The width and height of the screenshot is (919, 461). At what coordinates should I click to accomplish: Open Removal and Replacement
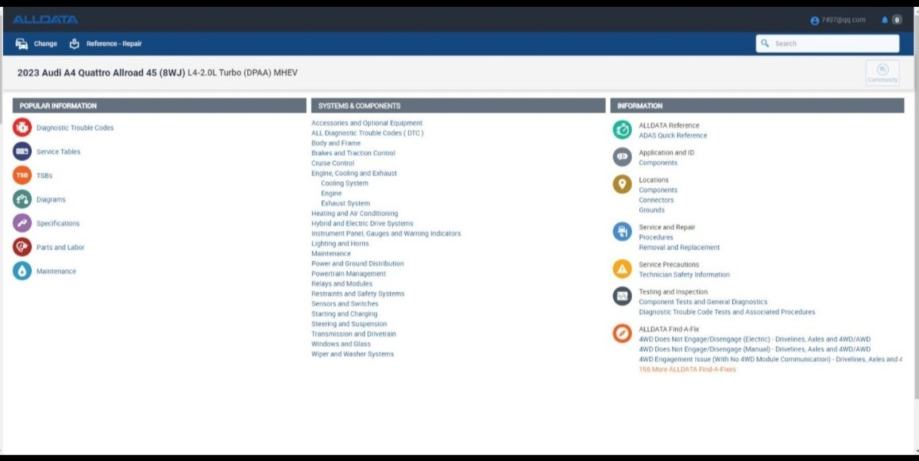pyautogui.click(x=679, y=248)
